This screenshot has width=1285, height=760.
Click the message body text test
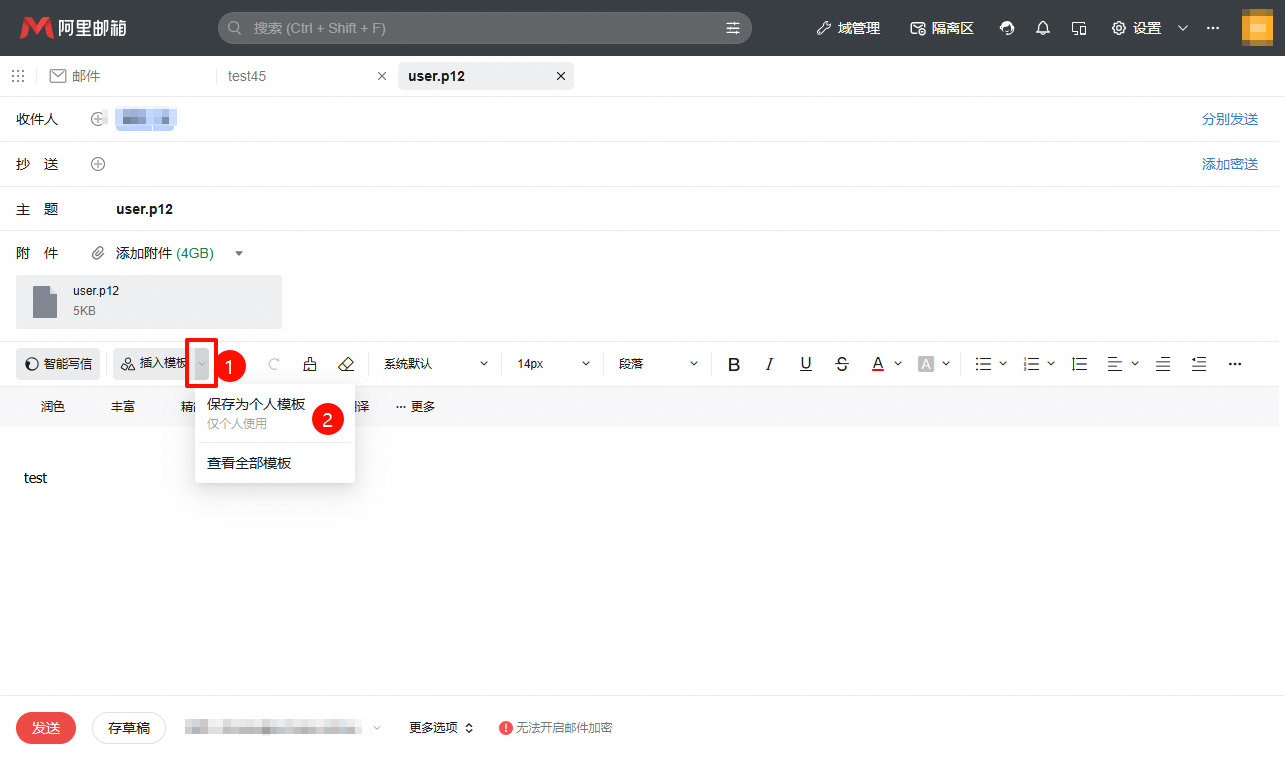coord(36,478)
